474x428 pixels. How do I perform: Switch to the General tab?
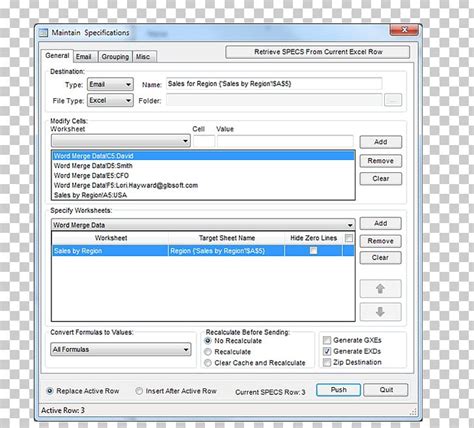click(x=57, y=56)
